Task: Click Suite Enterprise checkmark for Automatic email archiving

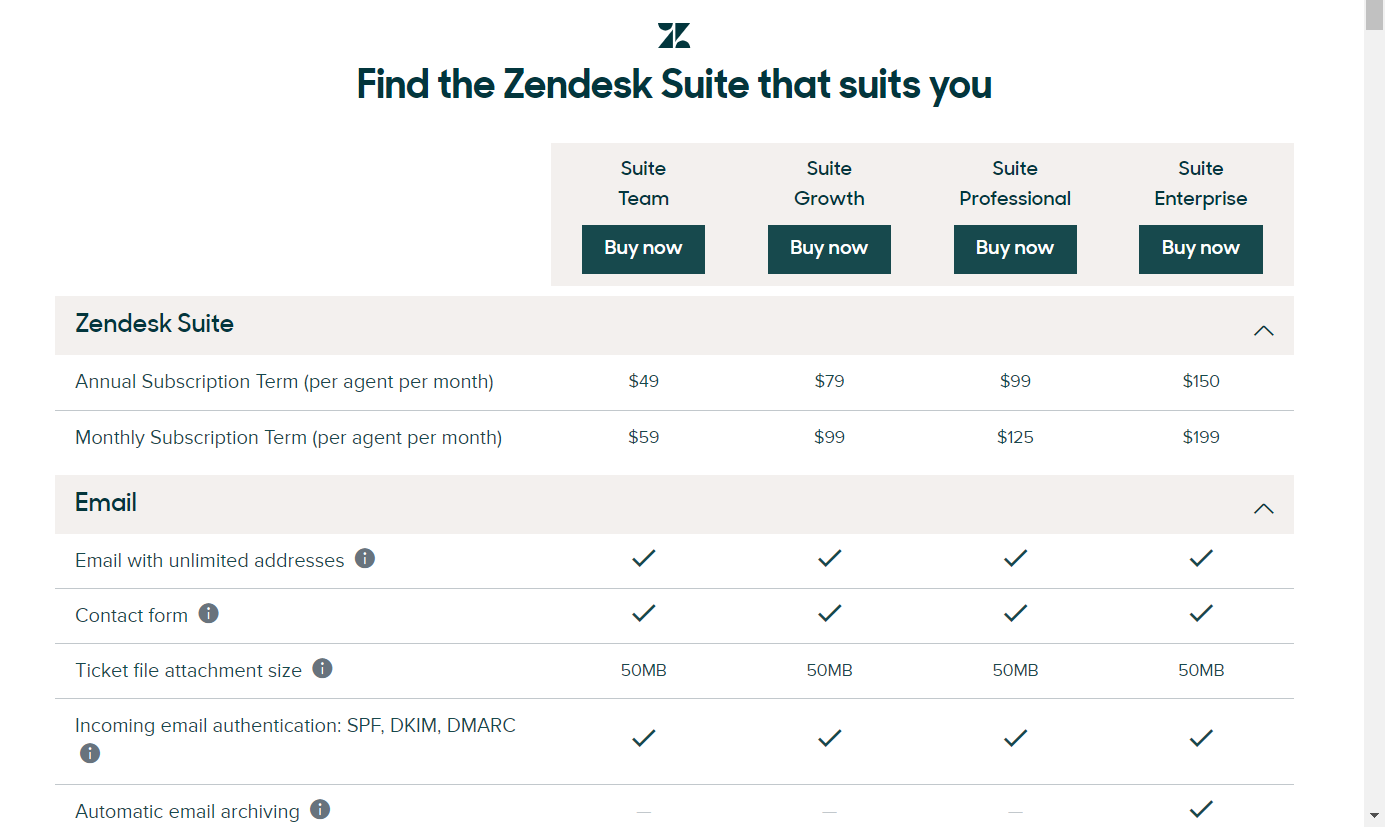Action: click(1201, 809)
